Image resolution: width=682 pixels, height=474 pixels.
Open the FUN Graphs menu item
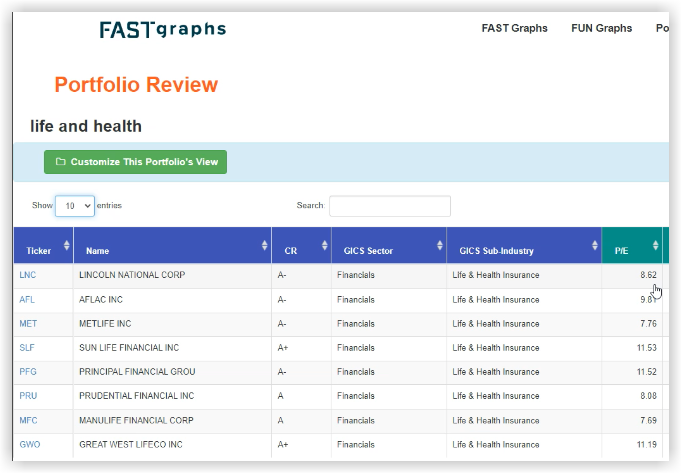601,28
